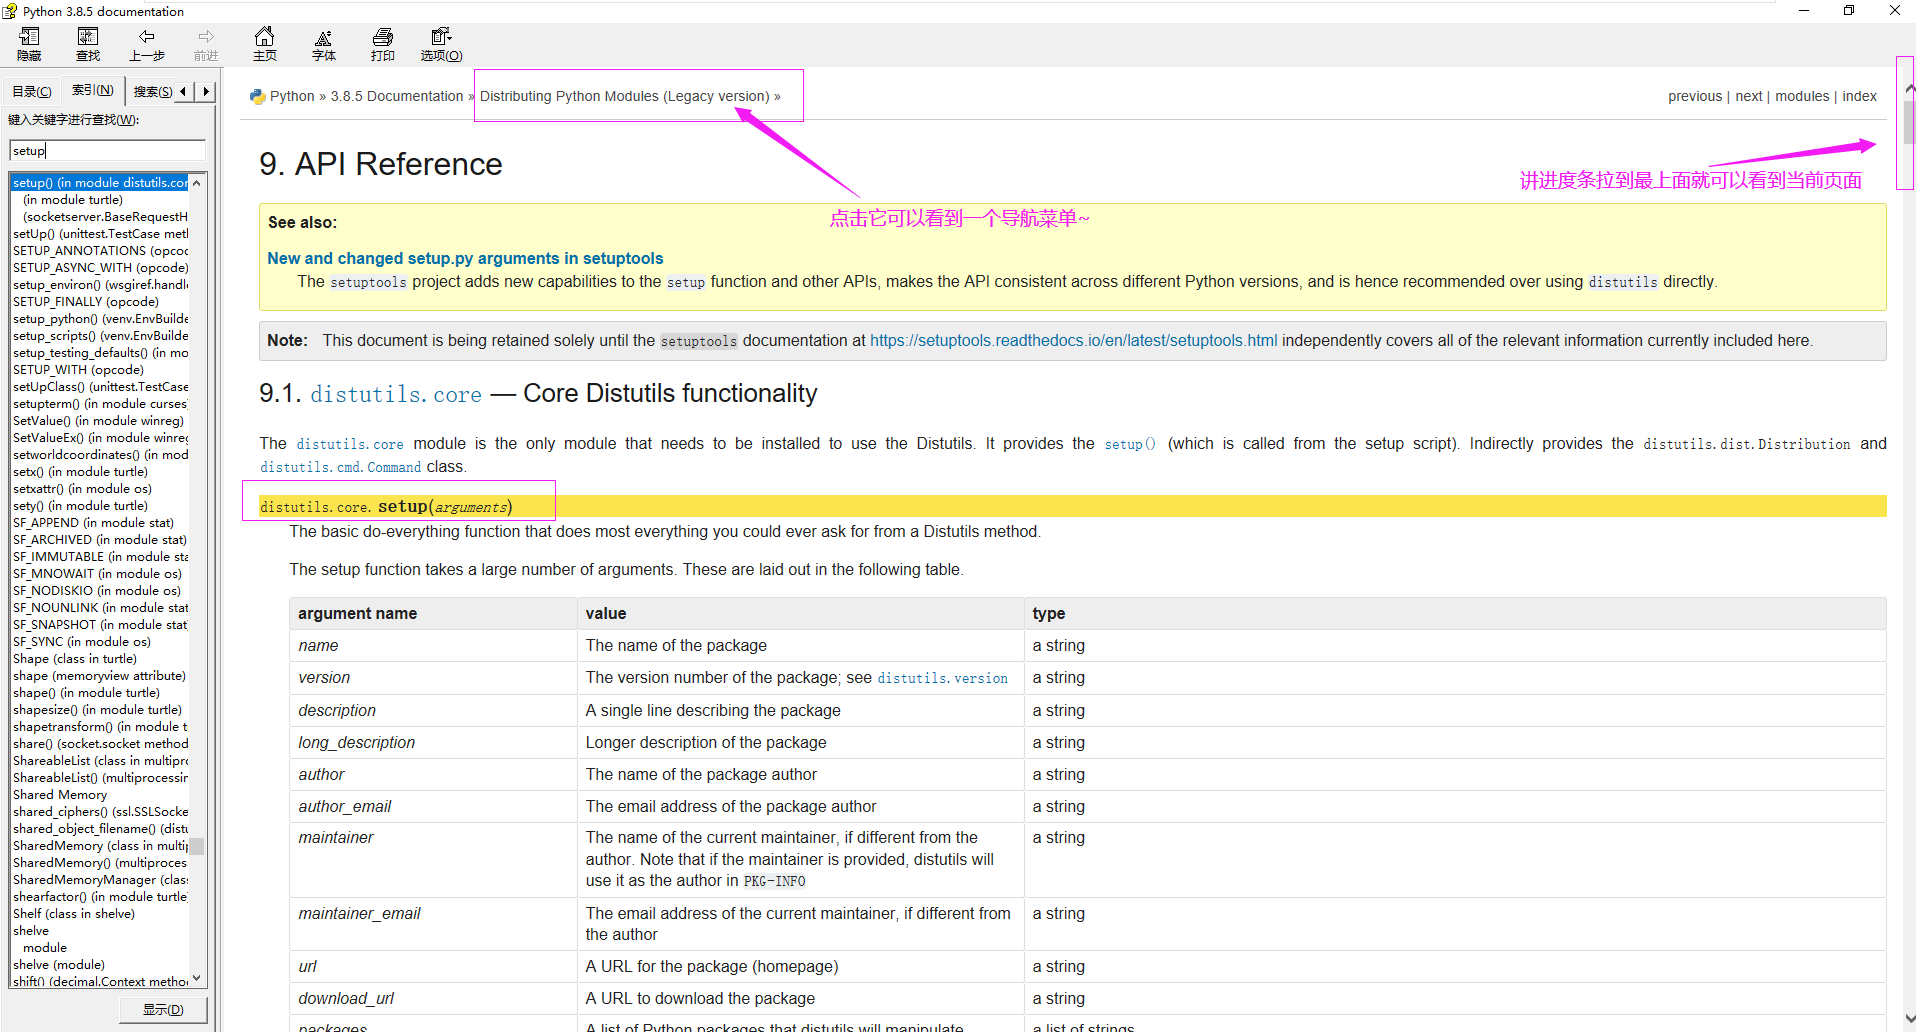Open the Options (选项) toolbar icon
1916x1032 pixels.
[x=441, y=44]
